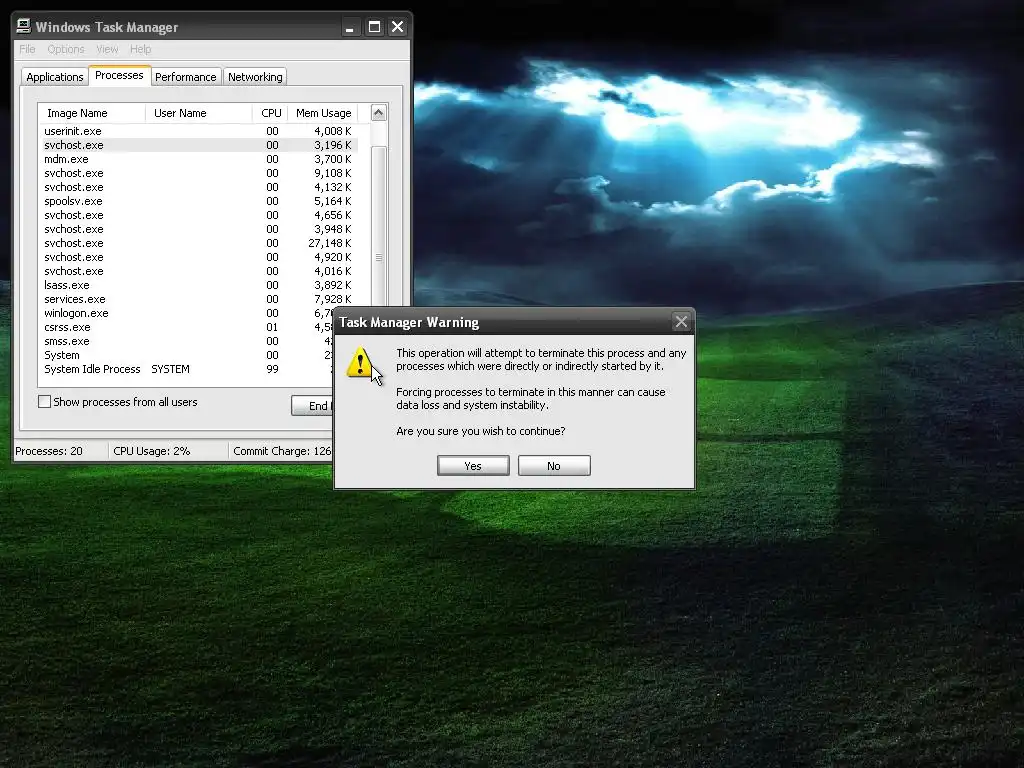
Task: Confirm termination with the Yes button
Action: point(473,466)
